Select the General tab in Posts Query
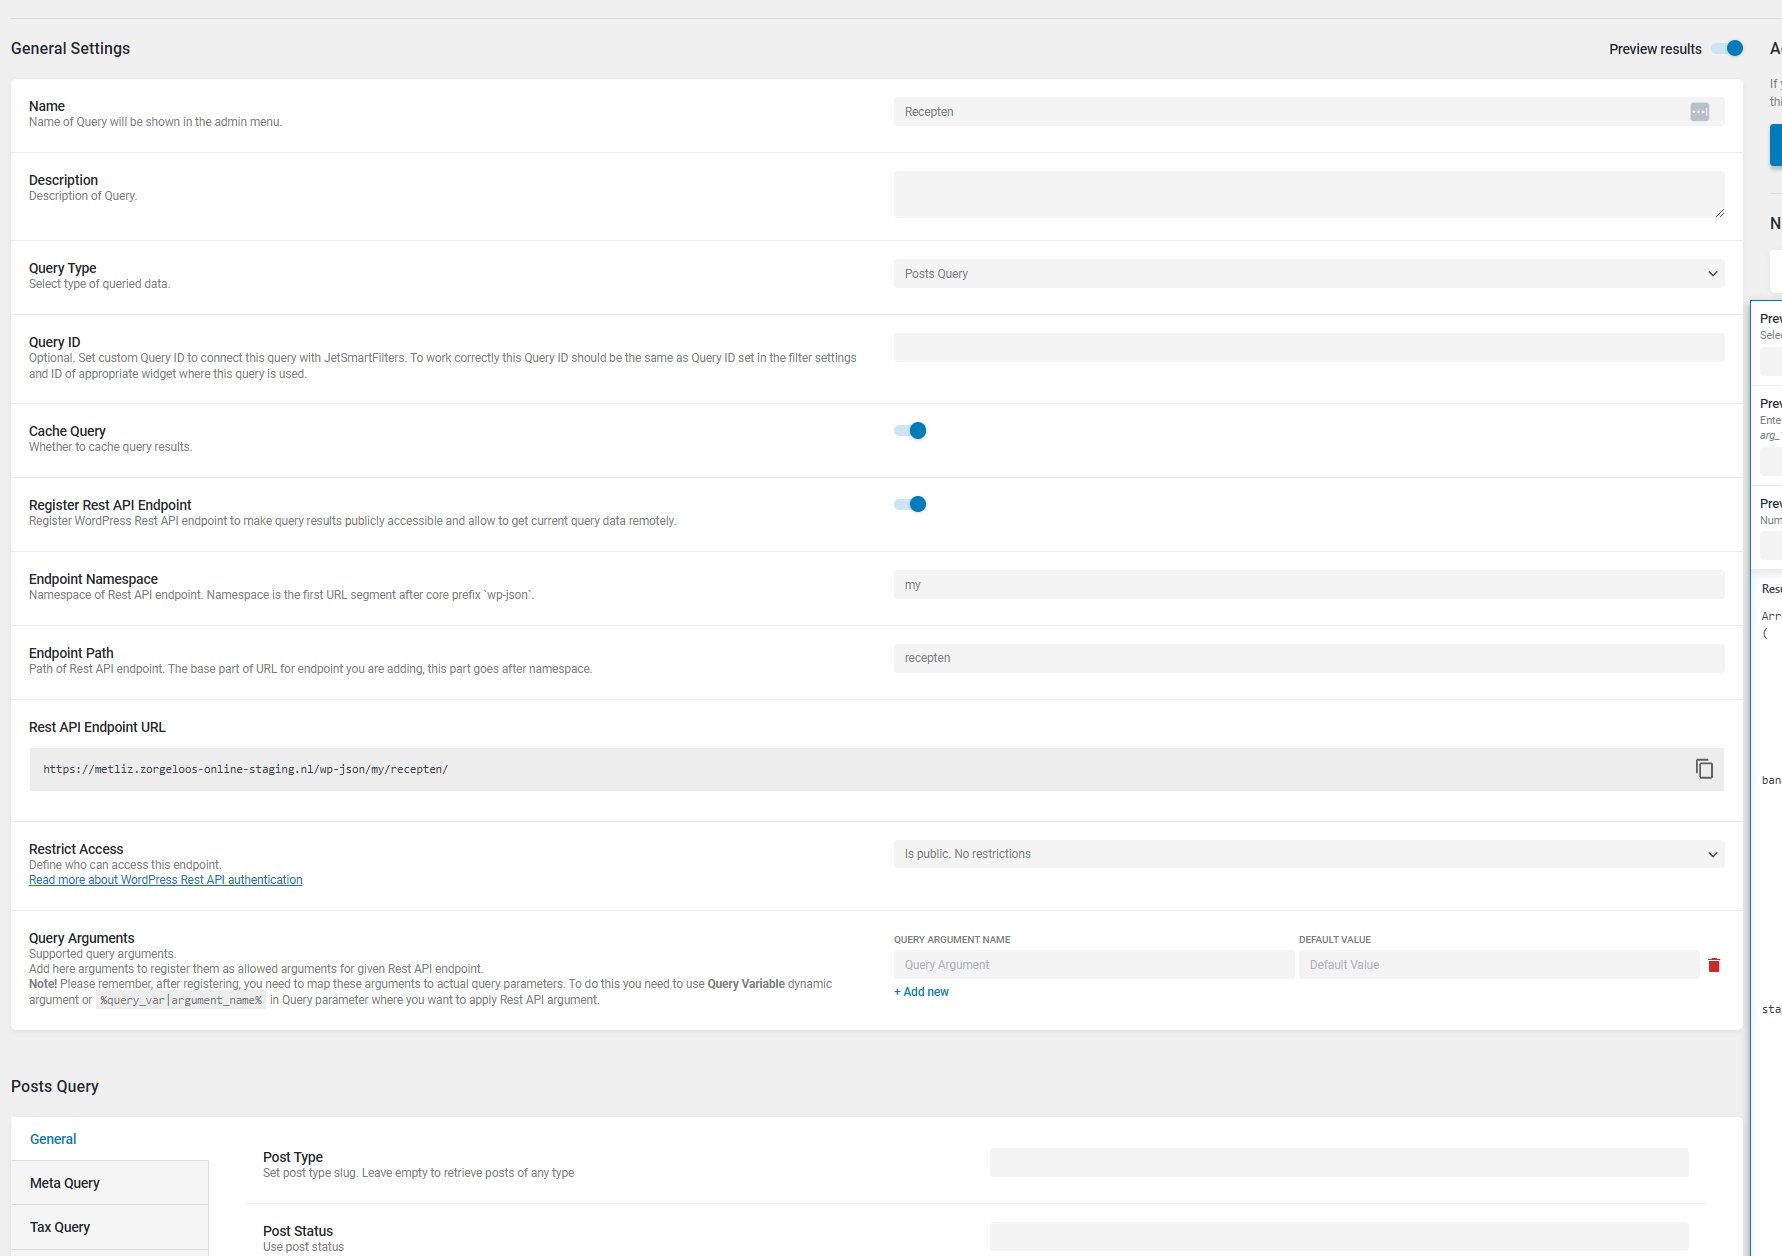The height and width of the screenshot is (1256, 1782). 52,1138
